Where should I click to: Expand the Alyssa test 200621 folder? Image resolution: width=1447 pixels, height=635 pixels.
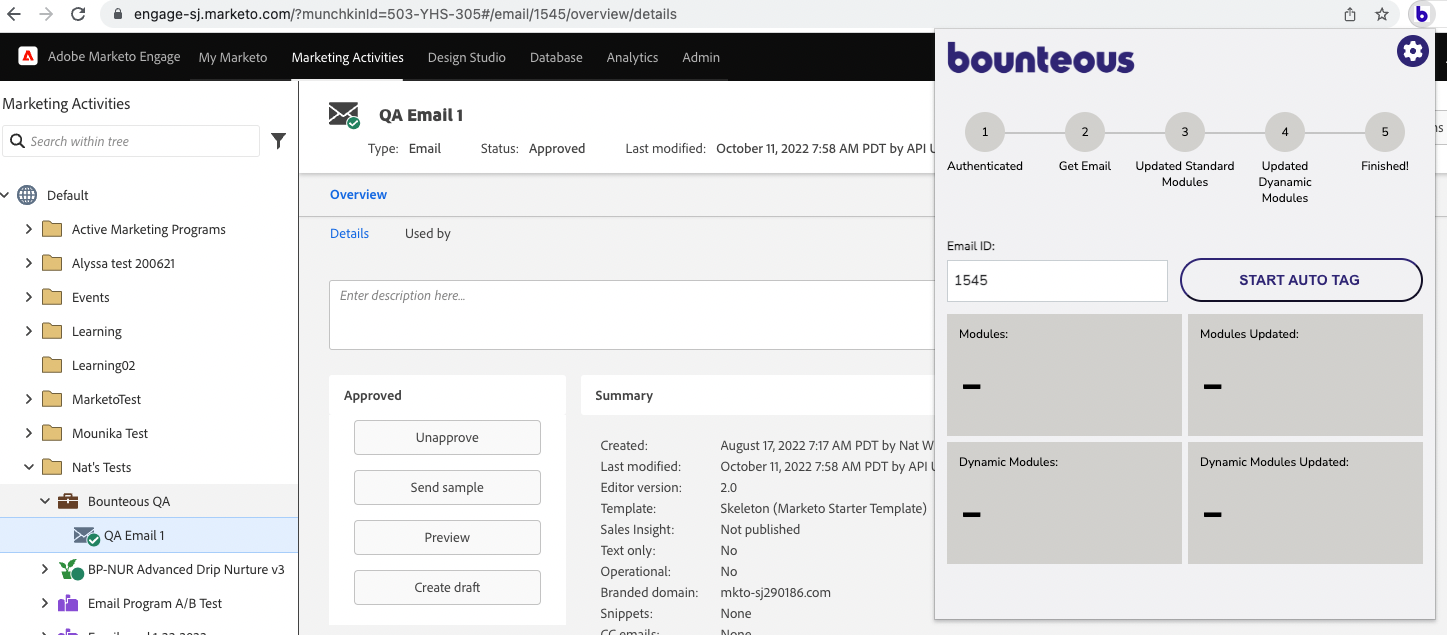click(28, 263)
